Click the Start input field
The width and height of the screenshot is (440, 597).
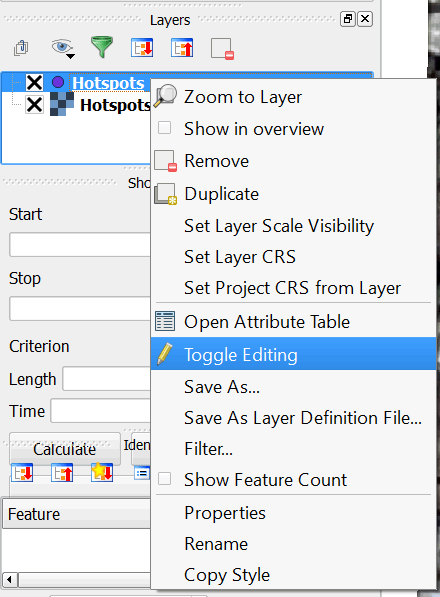pos(80,245)
